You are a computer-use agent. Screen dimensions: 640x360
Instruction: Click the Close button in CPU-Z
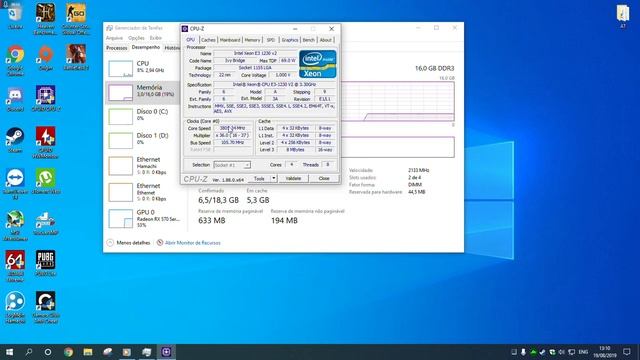(x=324, y=178)
